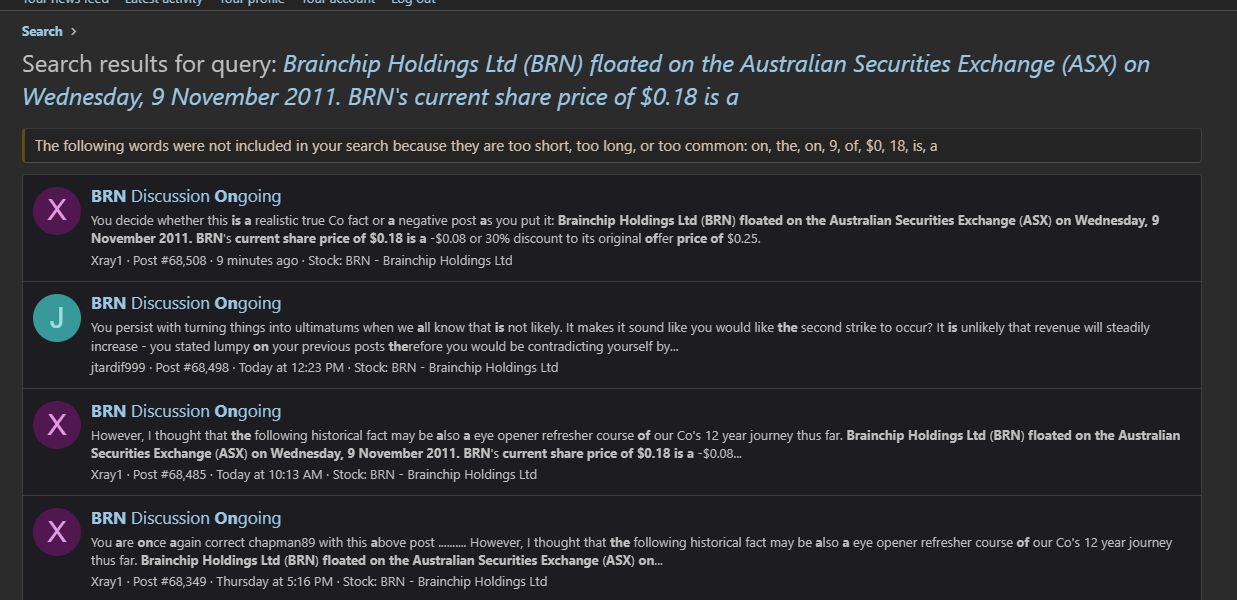This screenshot has width=1237, height=600.
Task: Click the X avatar beside post #68,485
Action: [57, 424]
